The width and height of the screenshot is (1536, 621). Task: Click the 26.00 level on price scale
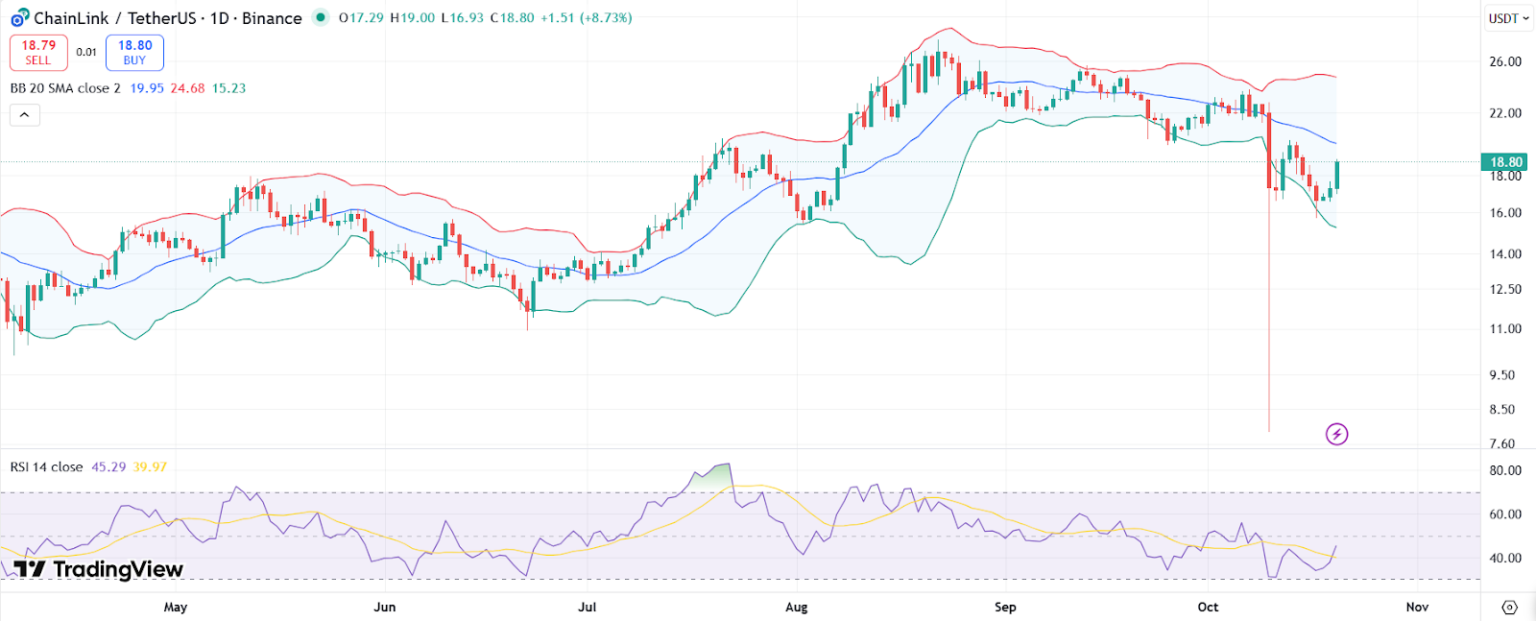(x=1505, y=62)
